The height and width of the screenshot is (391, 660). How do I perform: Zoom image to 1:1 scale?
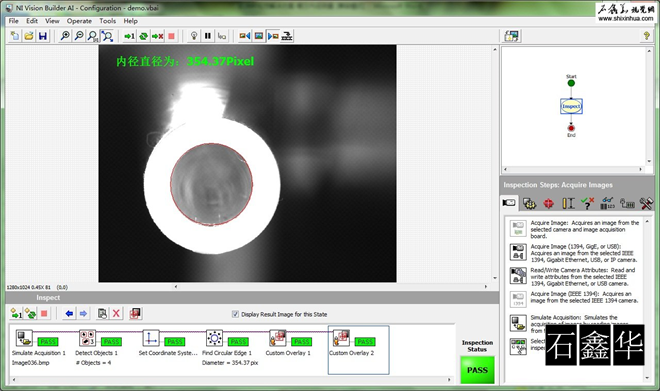[93, 36]
